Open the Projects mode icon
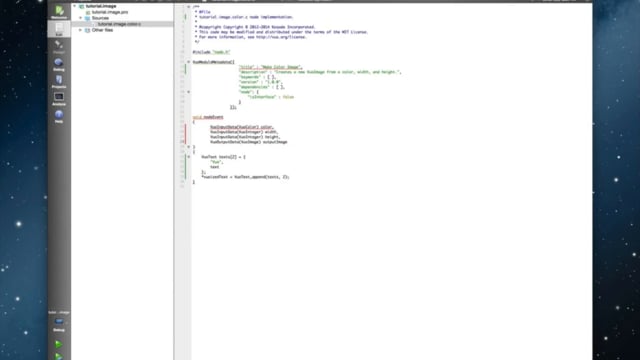Viewport: 640px width, 360px height. [x=59, y=81]
